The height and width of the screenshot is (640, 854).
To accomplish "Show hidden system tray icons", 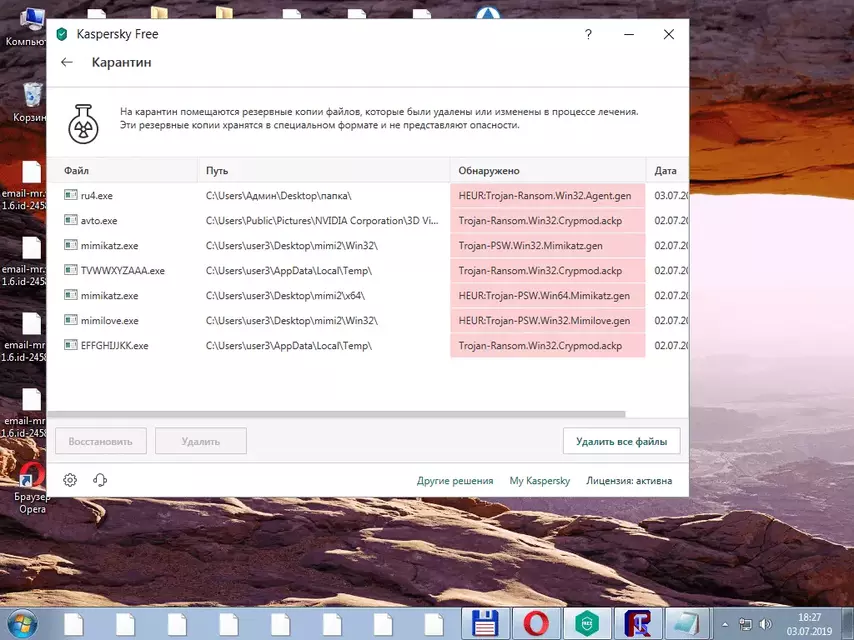I will click(725, 625).
